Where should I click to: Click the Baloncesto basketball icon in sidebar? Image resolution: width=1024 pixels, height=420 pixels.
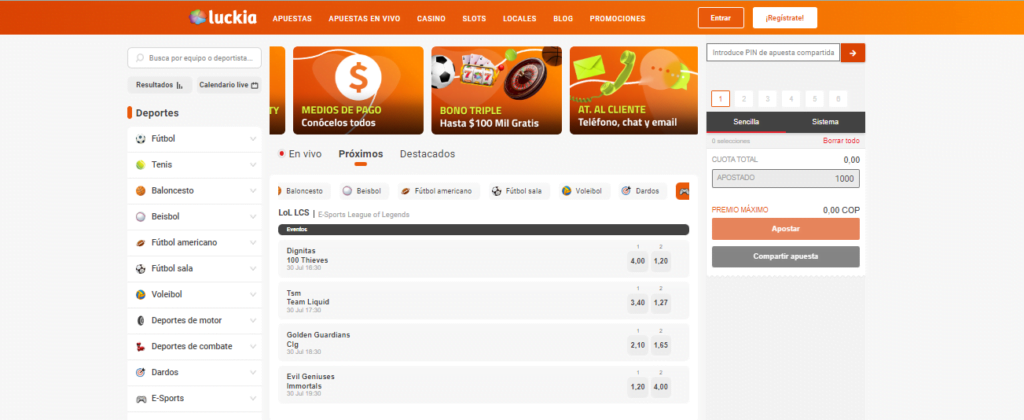[140, 191]
